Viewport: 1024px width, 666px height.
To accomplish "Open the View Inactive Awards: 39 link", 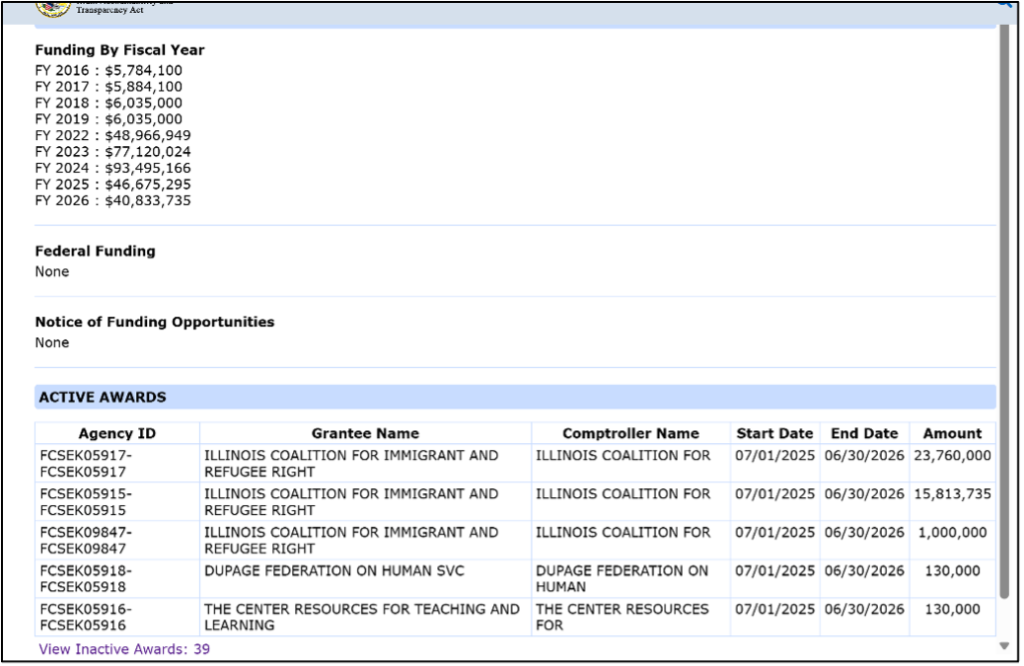I will (124, 649).
